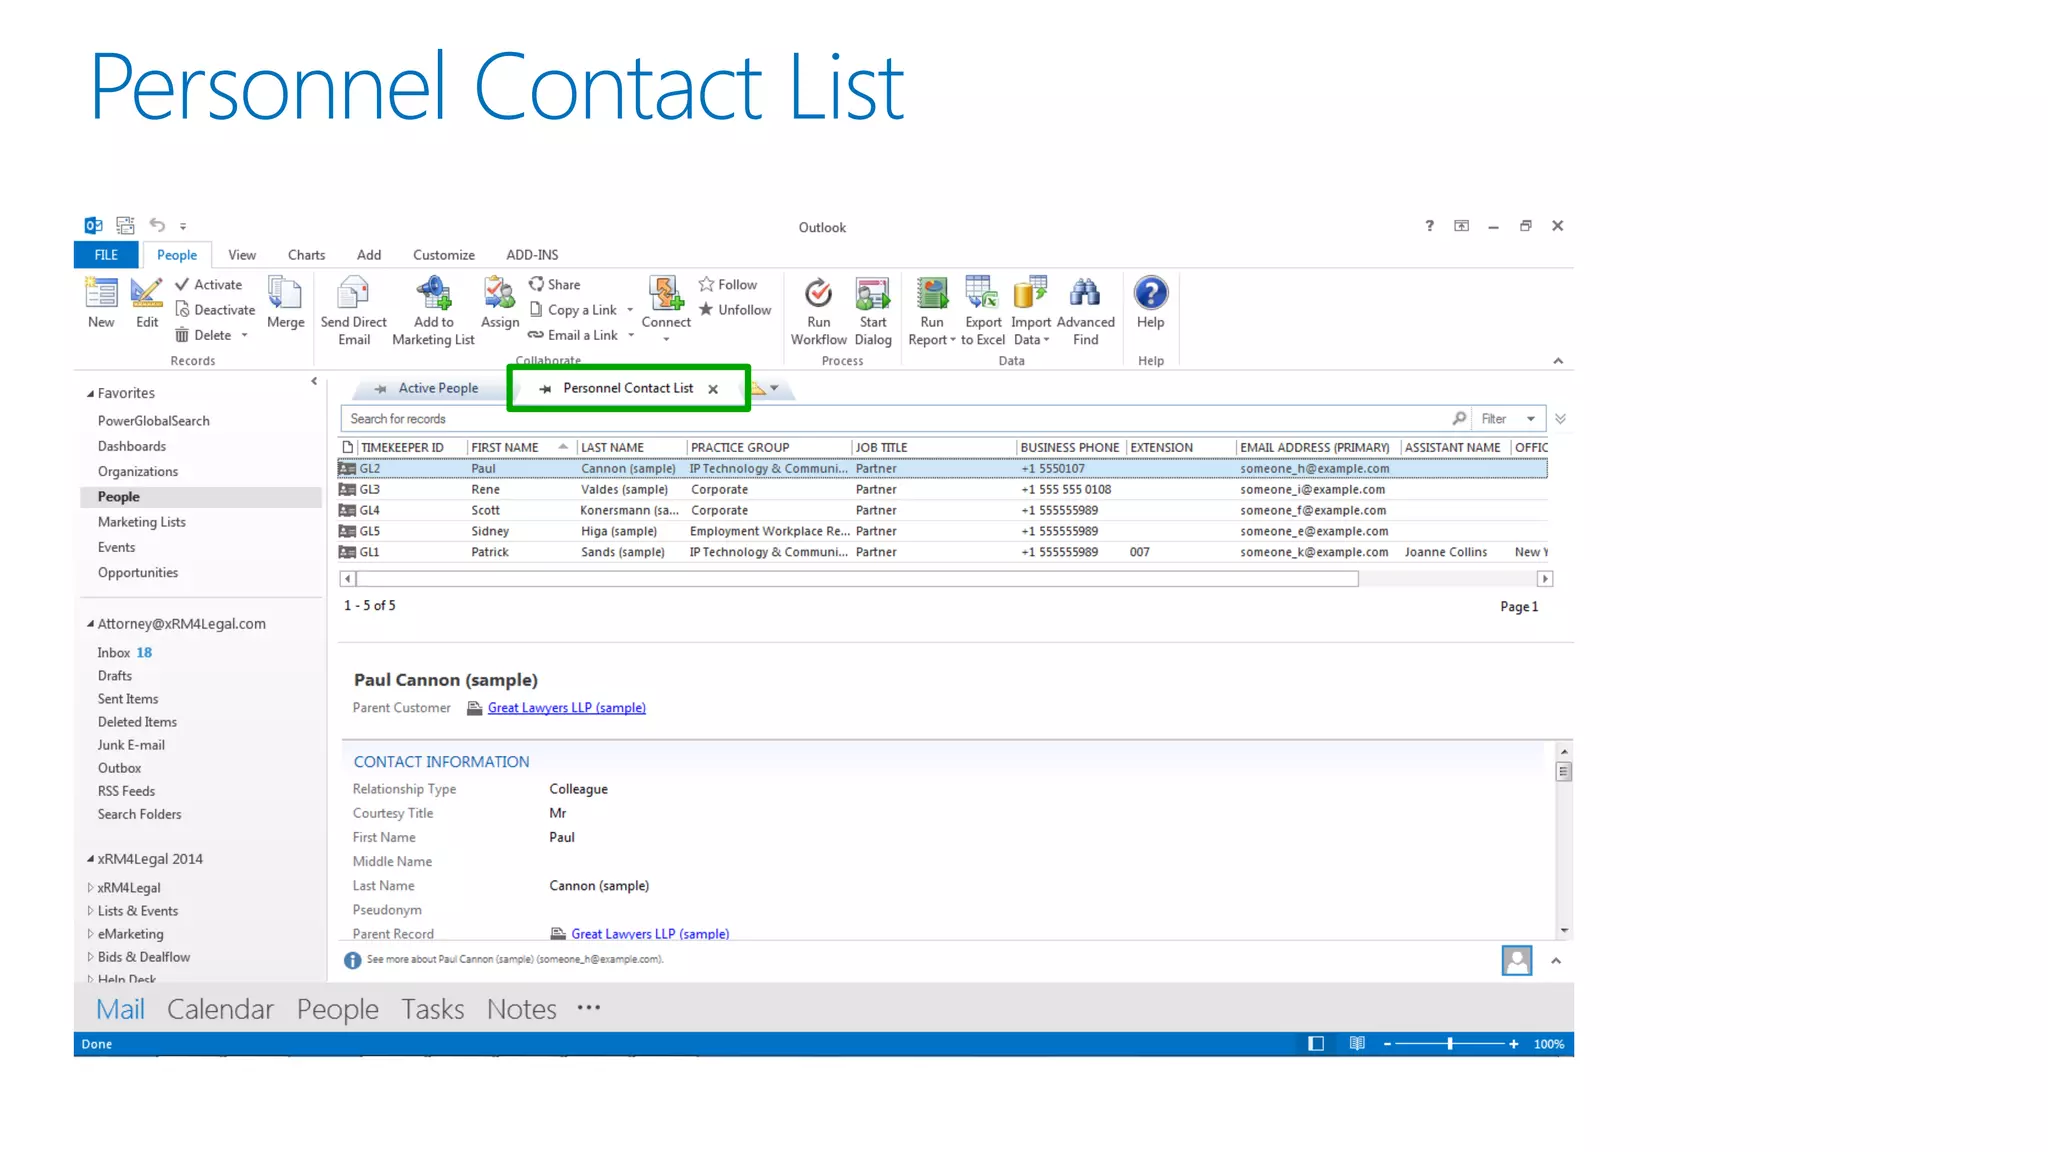
Task: Click Run Report icon
Action: pyautogui.click(x=932, y=293)
